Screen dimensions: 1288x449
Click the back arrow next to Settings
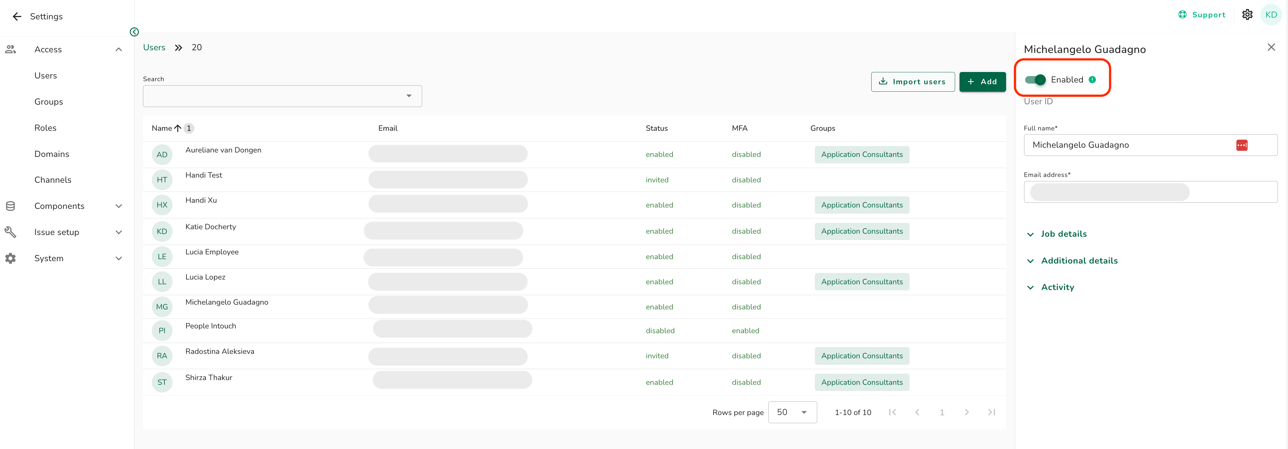pyautogui.click(x=17, y=16)
